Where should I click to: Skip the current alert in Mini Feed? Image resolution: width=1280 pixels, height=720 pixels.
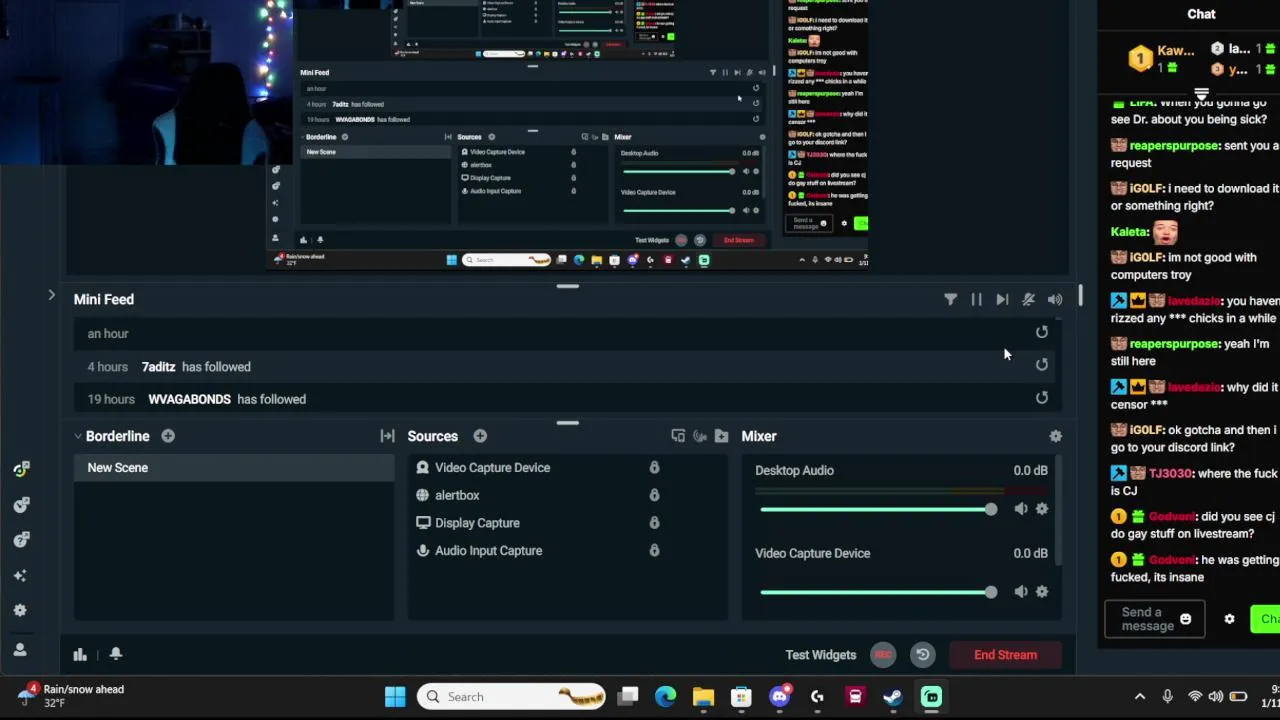coord(1002,299)
